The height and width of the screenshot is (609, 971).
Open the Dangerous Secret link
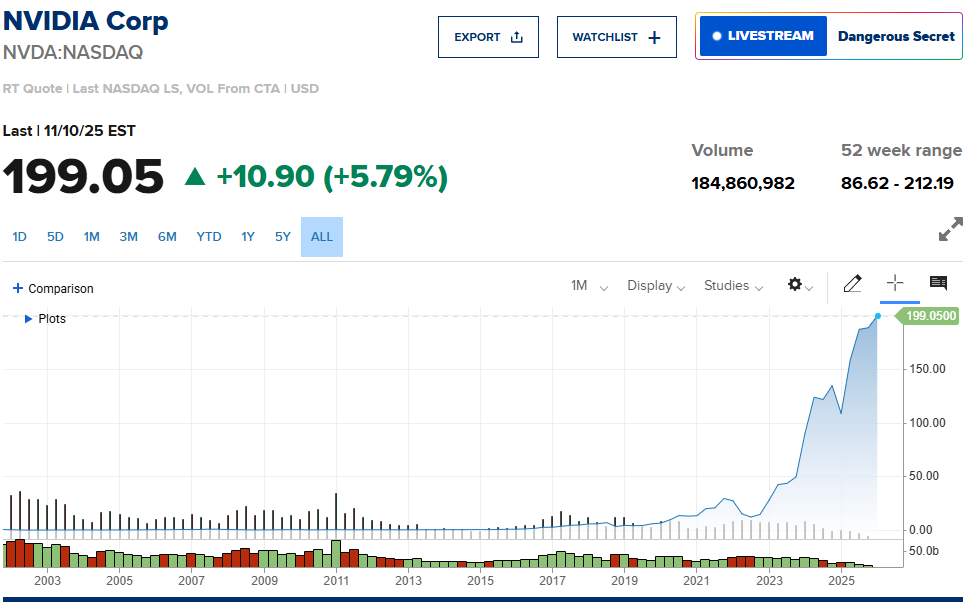pyautogui.click(x=896, y=36)
